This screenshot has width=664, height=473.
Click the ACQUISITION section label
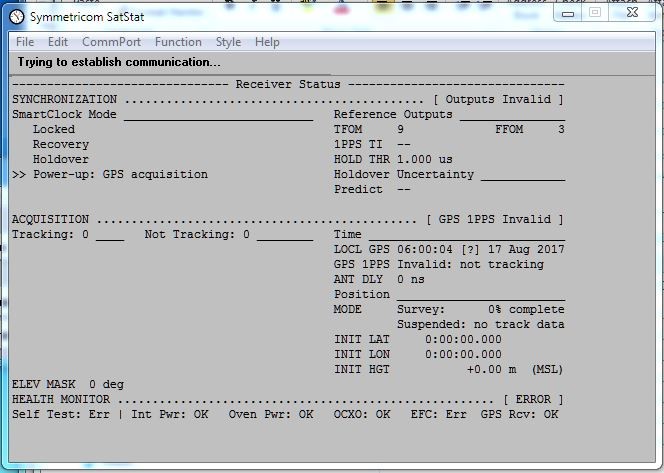click(x=50, y=219)
